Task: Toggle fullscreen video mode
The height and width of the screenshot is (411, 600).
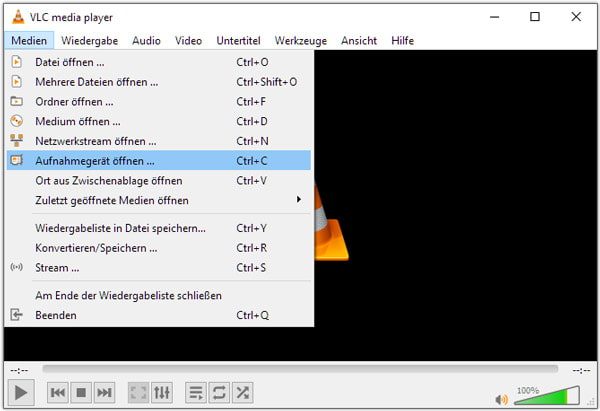Action: click(138, 393)
